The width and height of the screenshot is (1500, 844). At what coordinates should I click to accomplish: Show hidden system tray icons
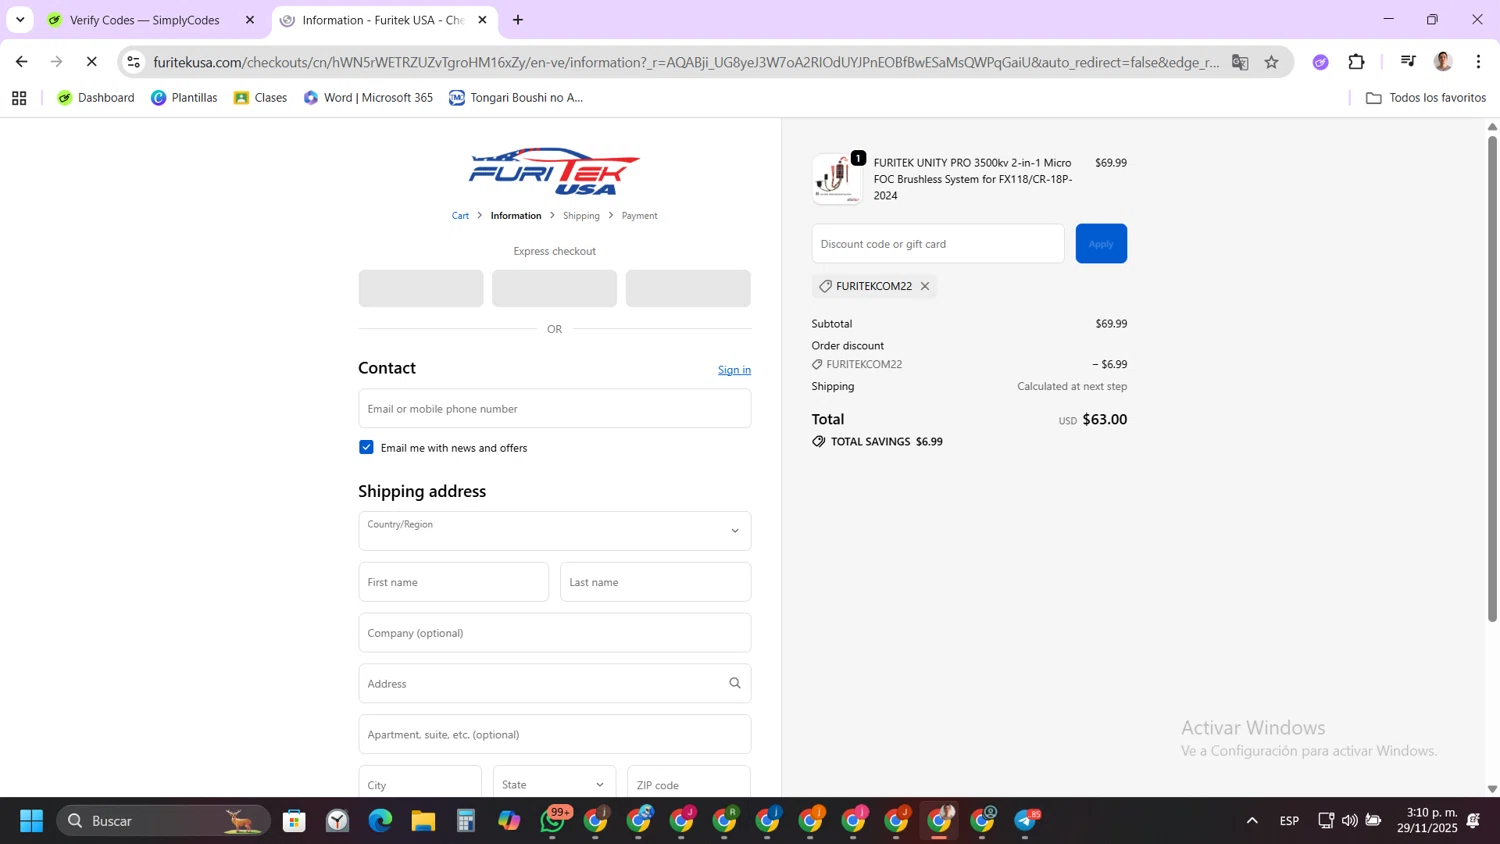(1252, 821)
